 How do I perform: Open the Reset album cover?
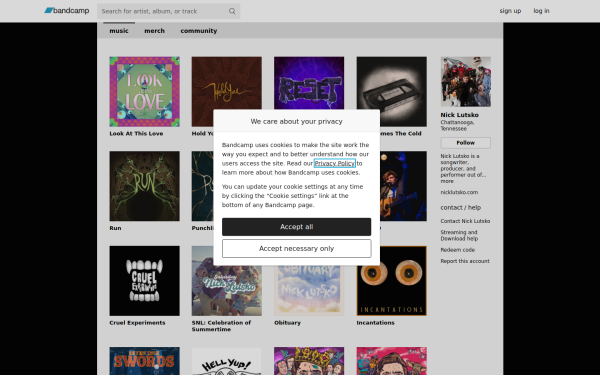[x=309, y=83]
